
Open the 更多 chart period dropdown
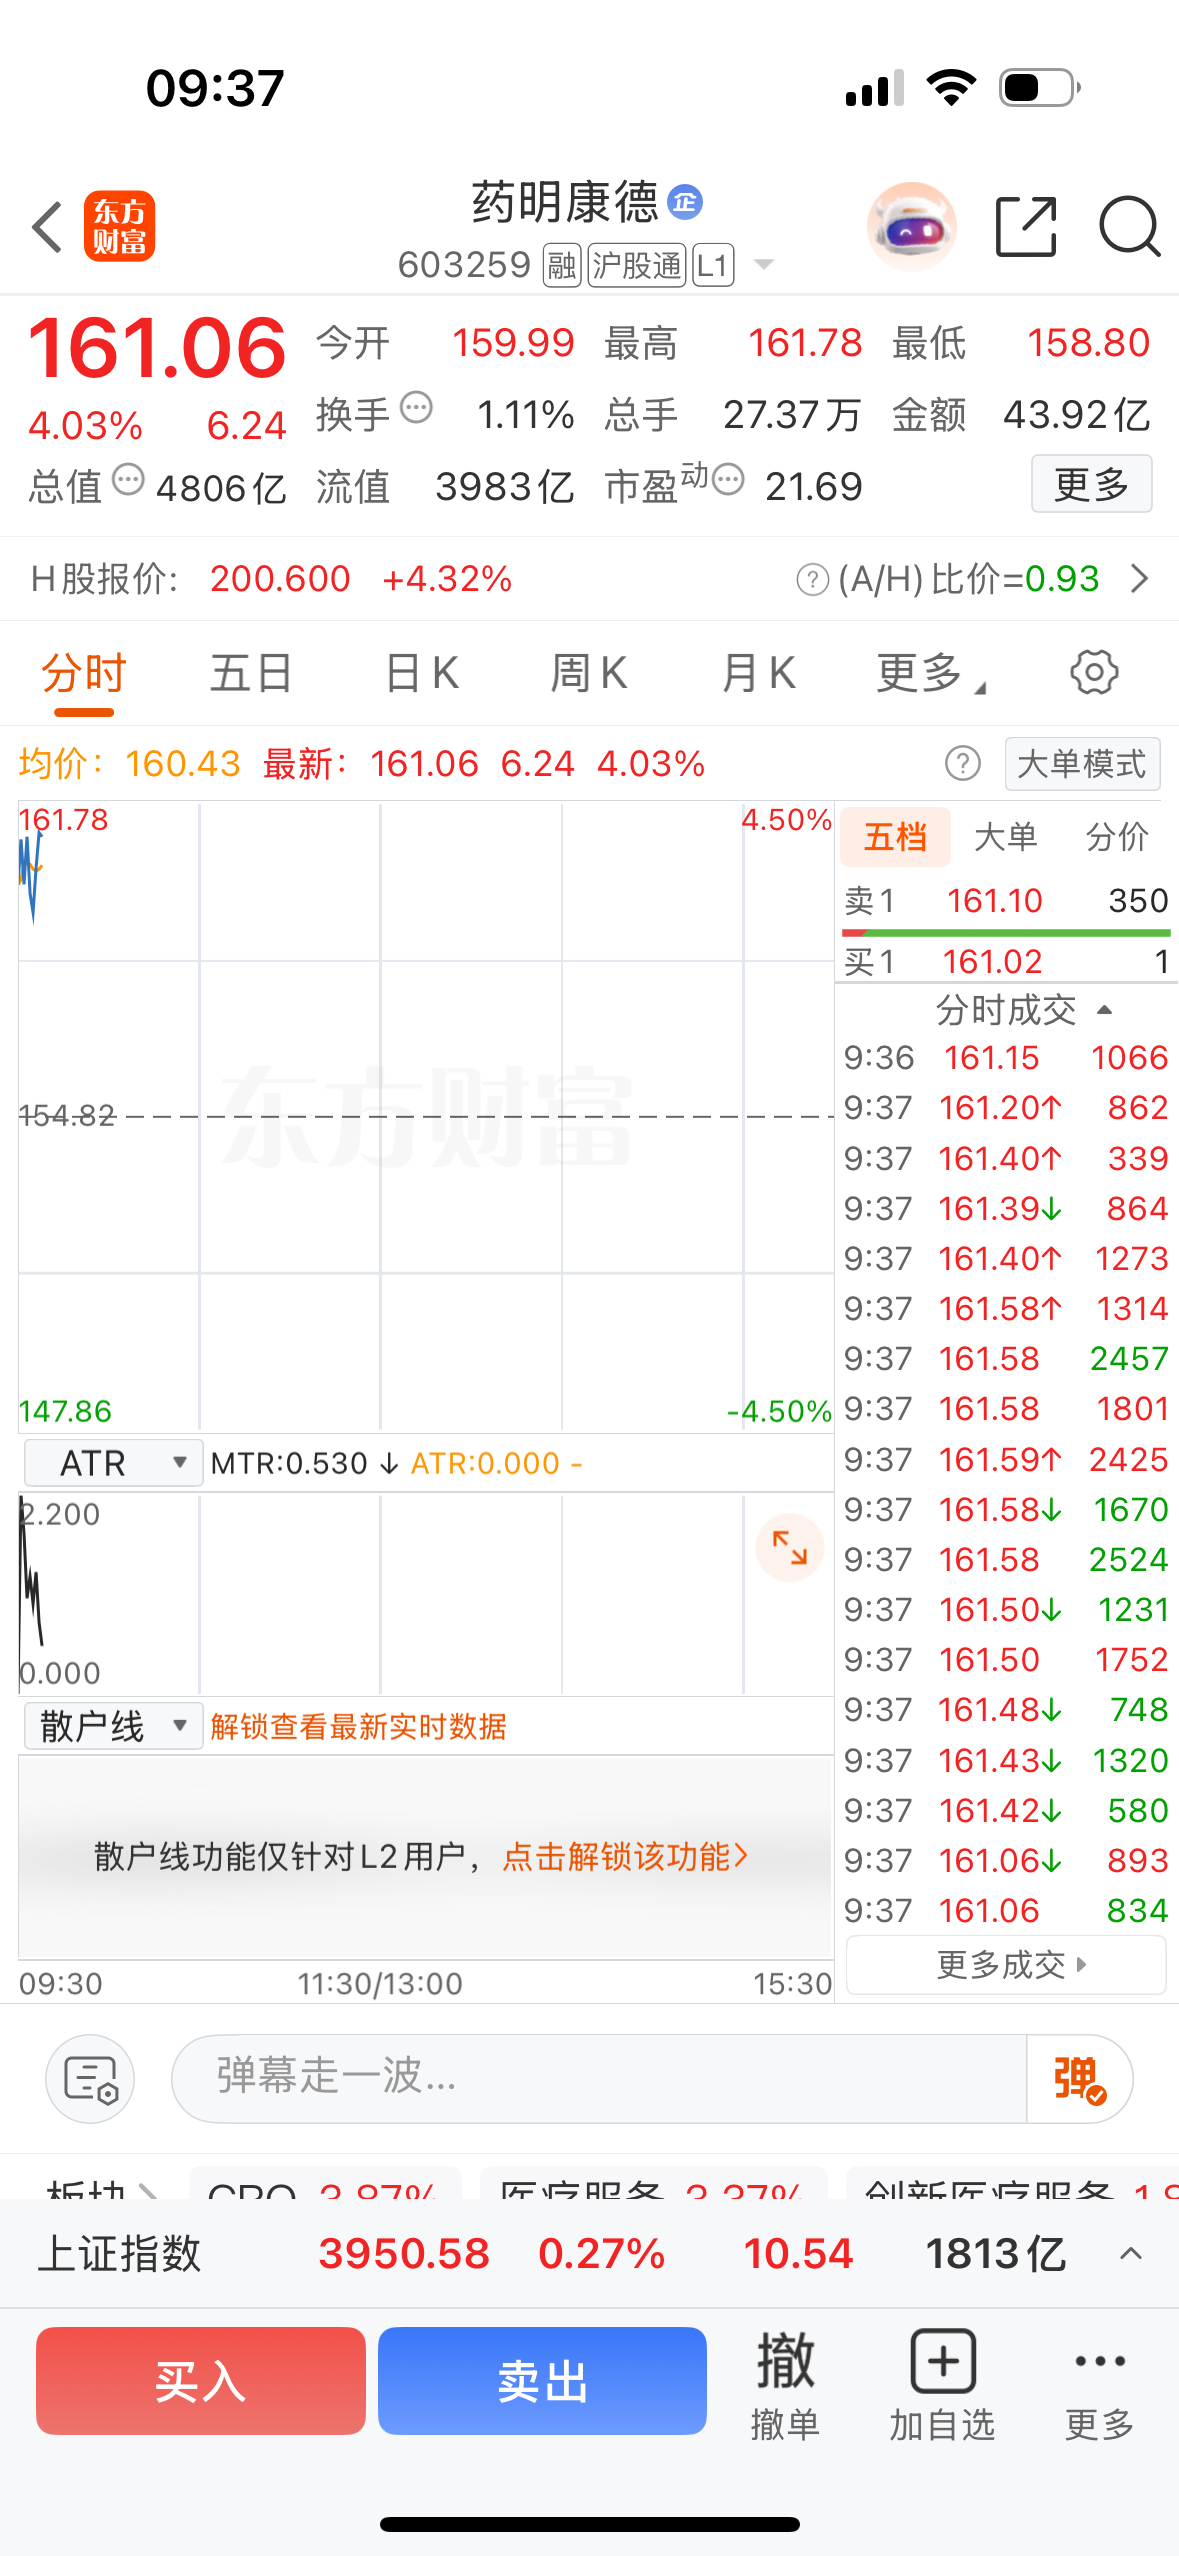point(930,673)
